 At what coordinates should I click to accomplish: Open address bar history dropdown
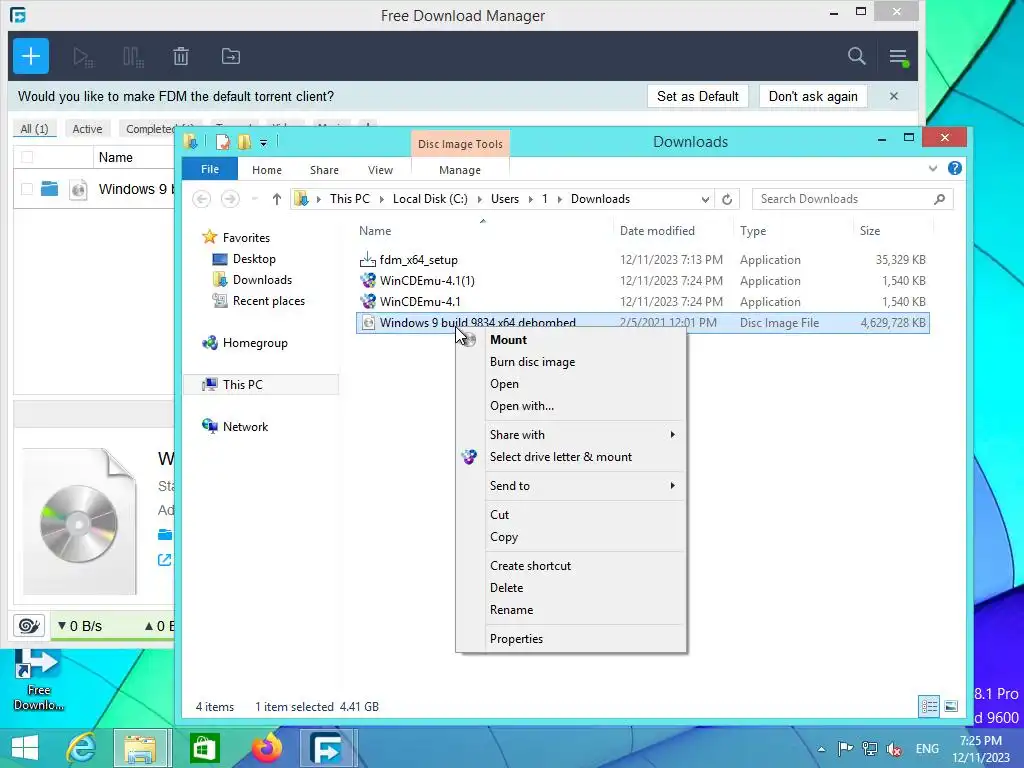pos(705,199)
